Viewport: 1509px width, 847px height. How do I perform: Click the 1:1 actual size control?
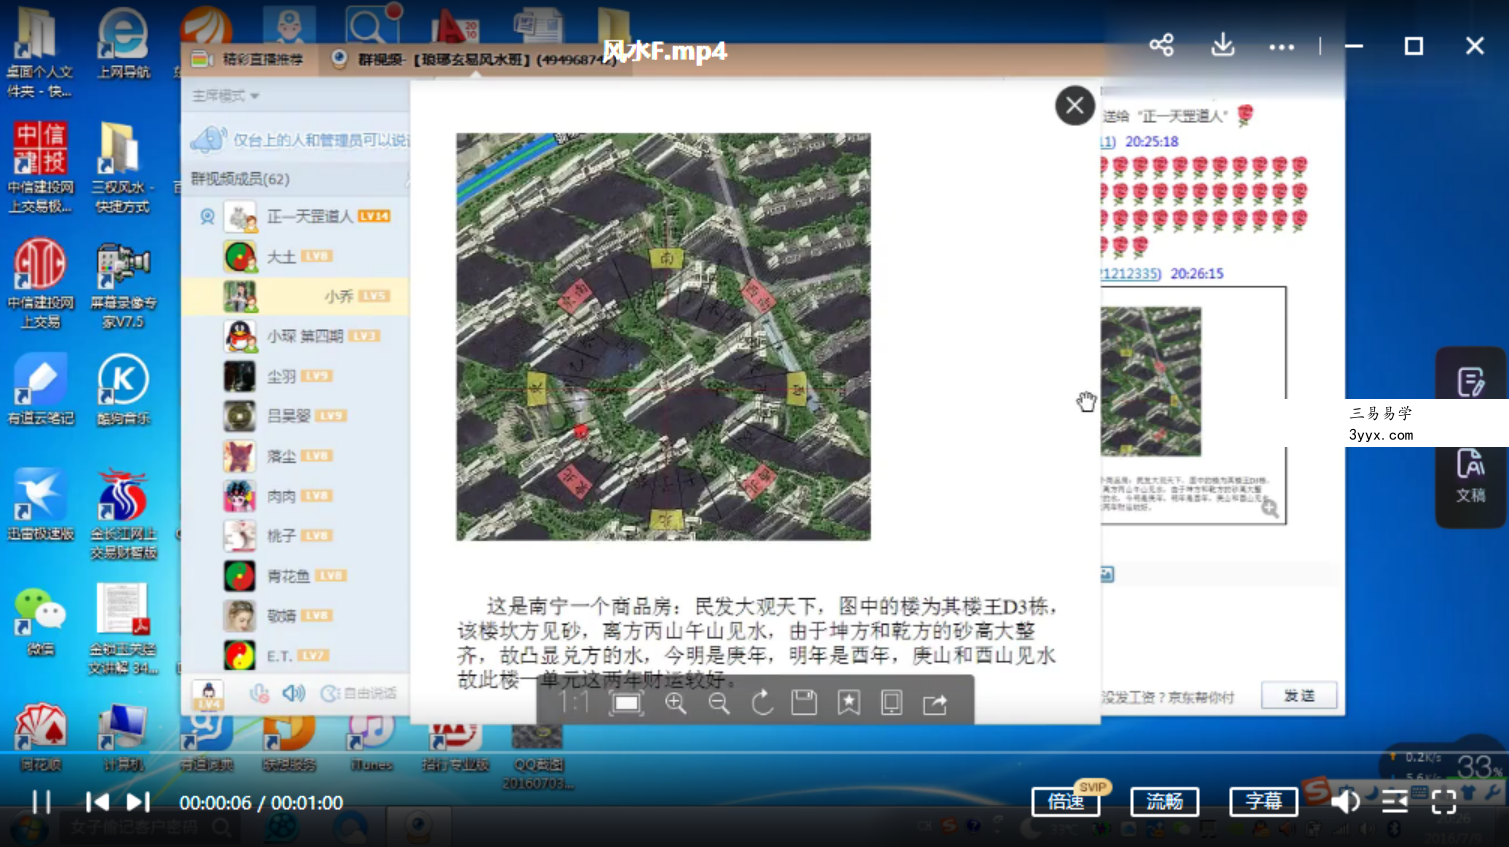[x=574, y=703]
